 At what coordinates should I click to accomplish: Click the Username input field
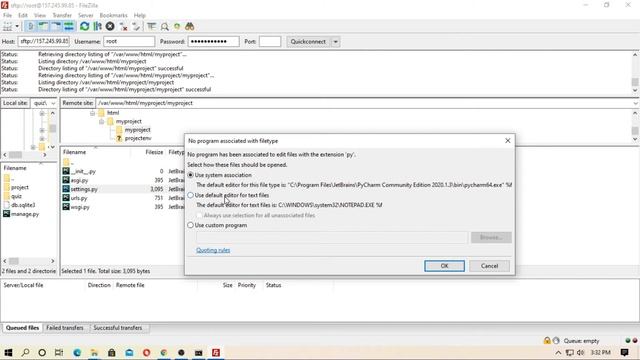(129, 41)
